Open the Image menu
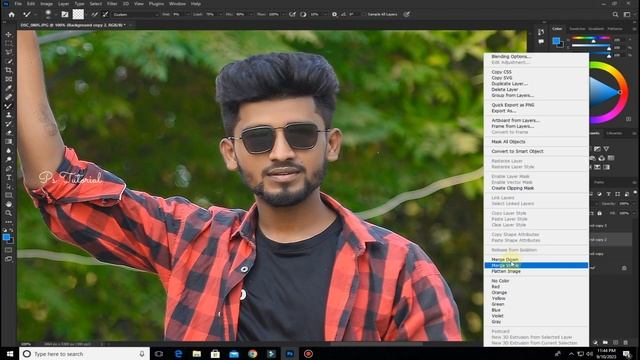640x360 pixels. coord(46,4)
